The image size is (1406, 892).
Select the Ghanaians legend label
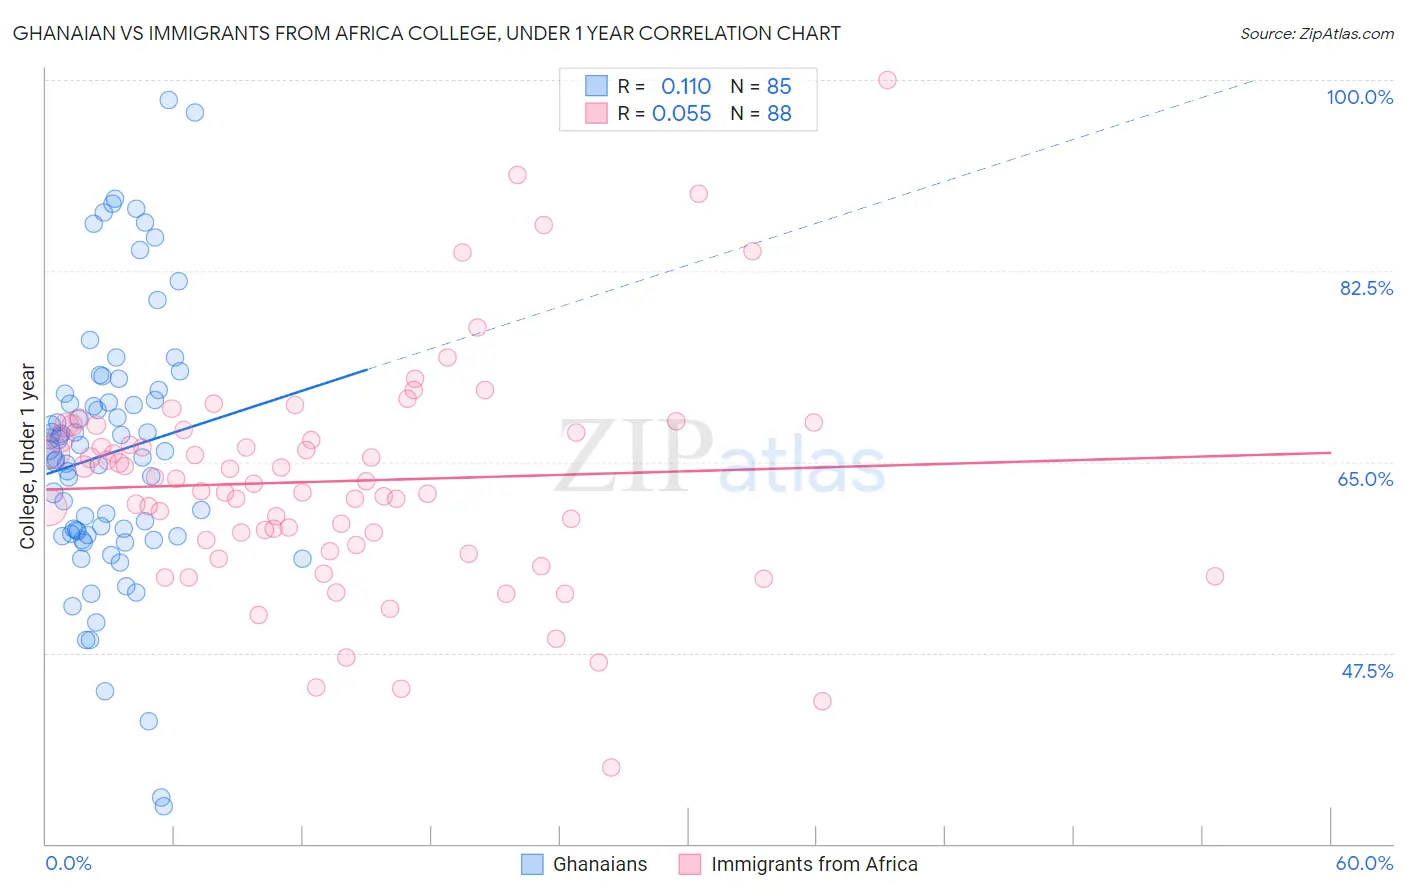click(600, 864)
